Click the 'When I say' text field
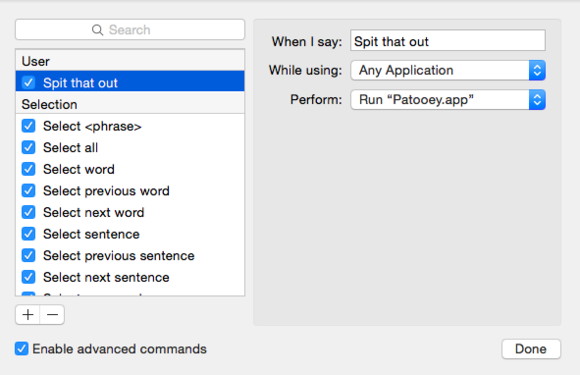Viewport: 580px width, 375px height. tap(448, 41)
